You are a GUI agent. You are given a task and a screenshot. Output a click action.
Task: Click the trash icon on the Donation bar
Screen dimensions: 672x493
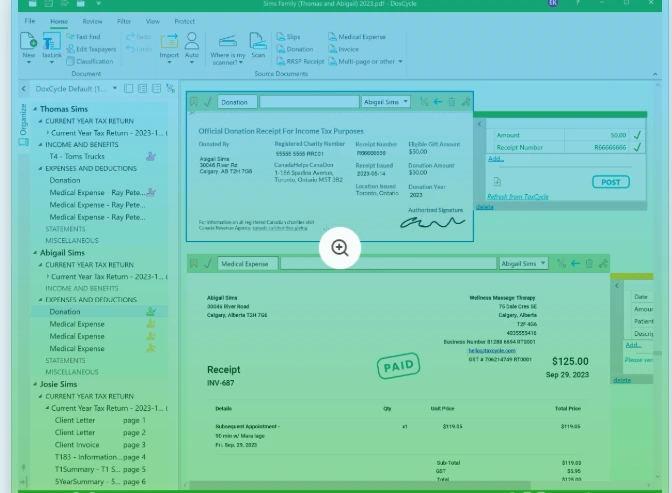pos(452,102)
